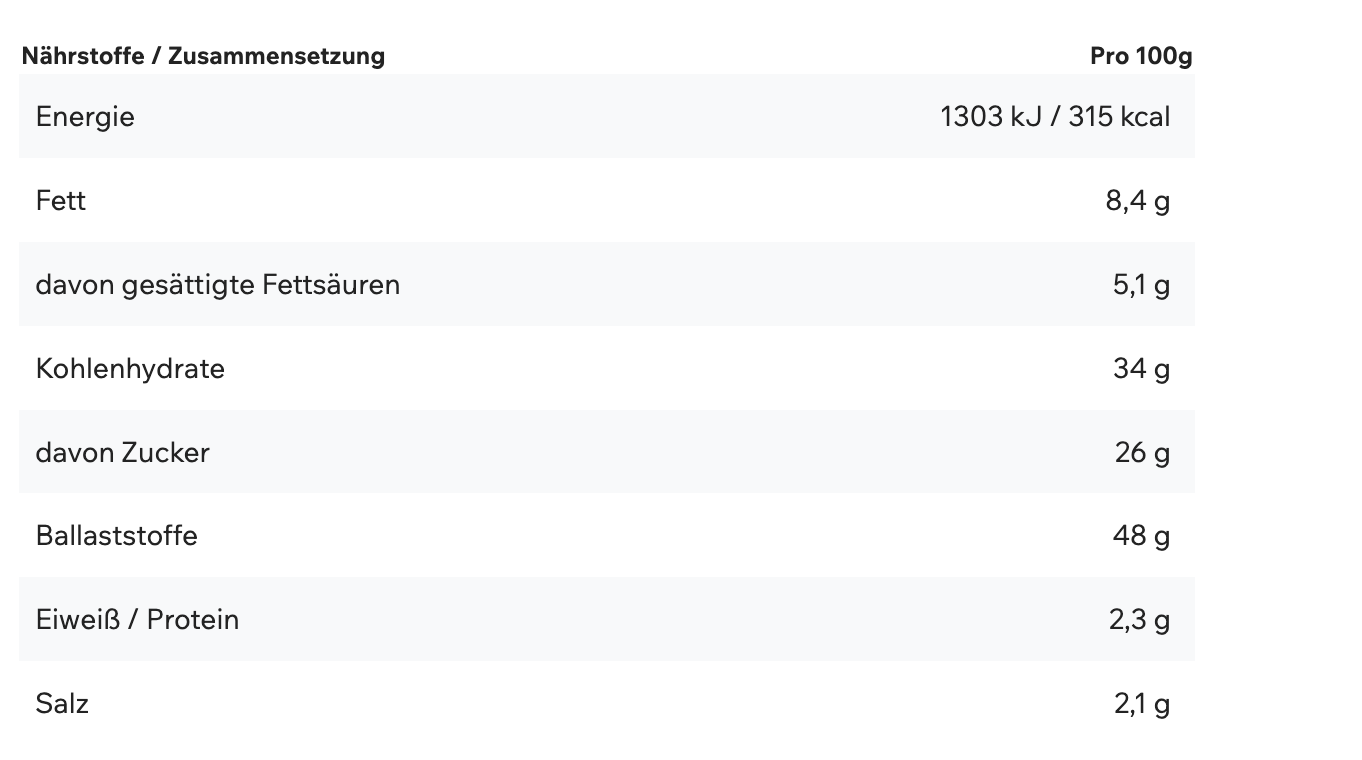Viewport: 1362px width, 760px height.
Task: Click the 2,3 g protein value
Action: [1139, 620]
